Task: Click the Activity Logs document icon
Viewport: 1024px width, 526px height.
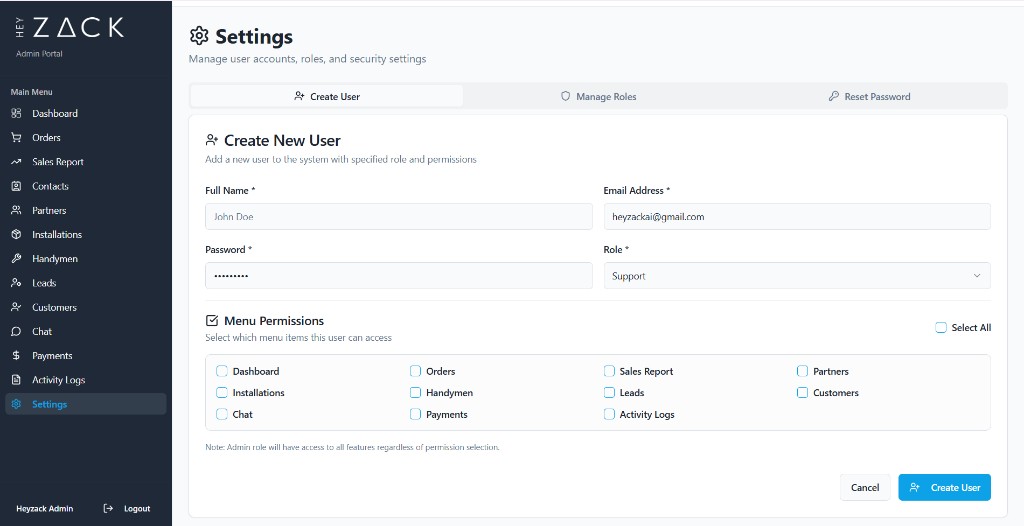Action: click(x=16, y=380)
